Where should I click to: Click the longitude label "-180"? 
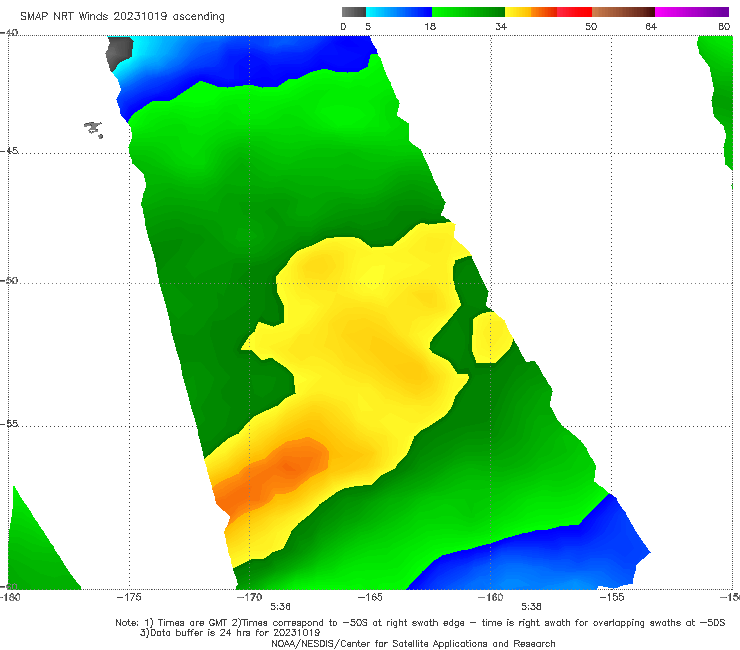tap(10, 597)
